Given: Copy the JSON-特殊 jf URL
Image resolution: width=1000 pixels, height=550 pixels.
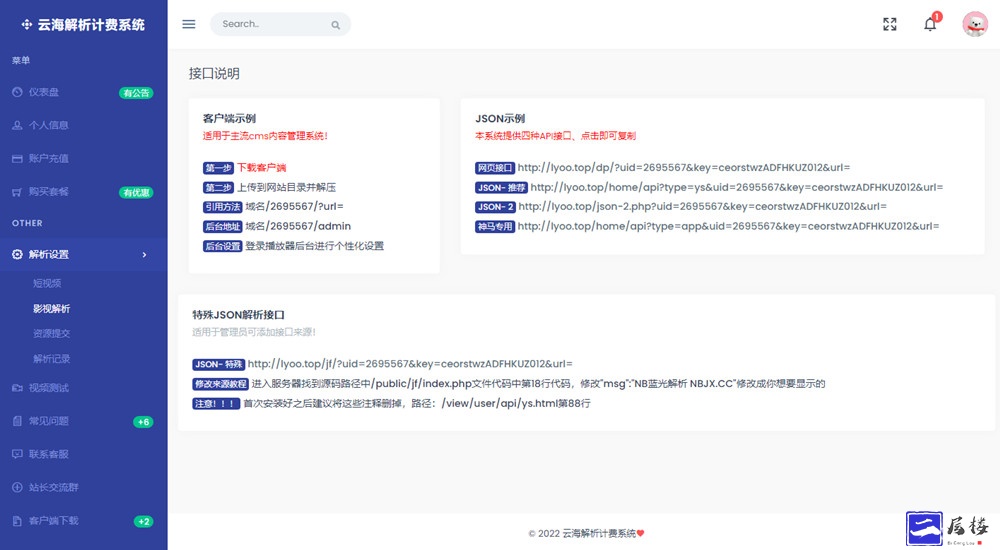Looking at the screenshot, I should (x=410, y=364).
